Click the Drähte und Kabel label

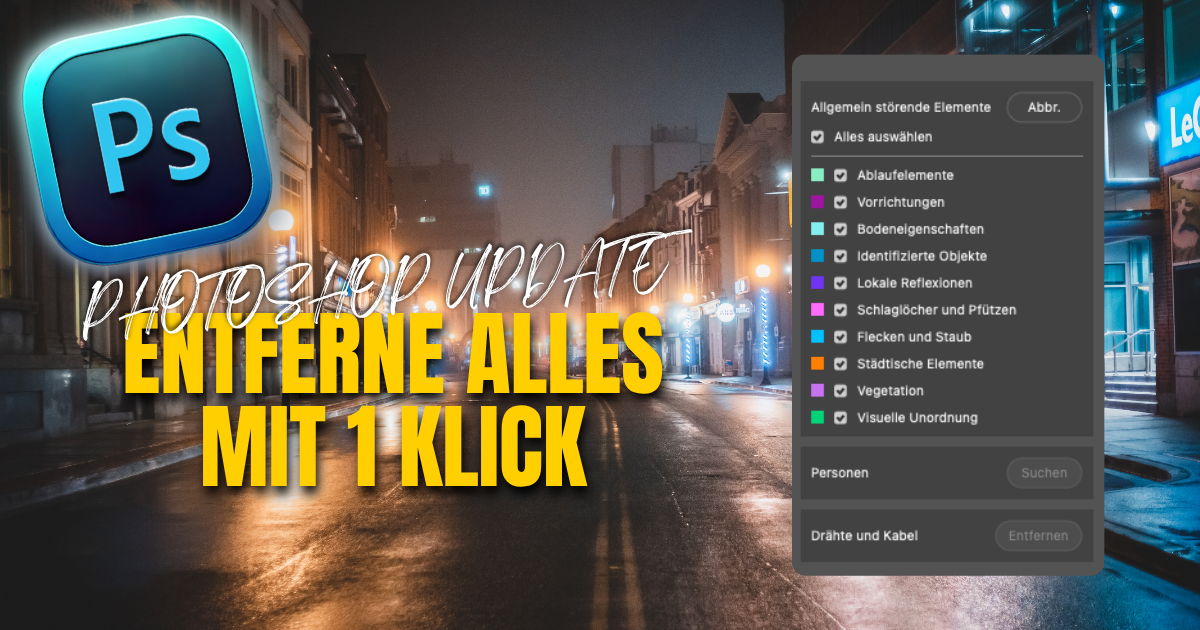864,536
